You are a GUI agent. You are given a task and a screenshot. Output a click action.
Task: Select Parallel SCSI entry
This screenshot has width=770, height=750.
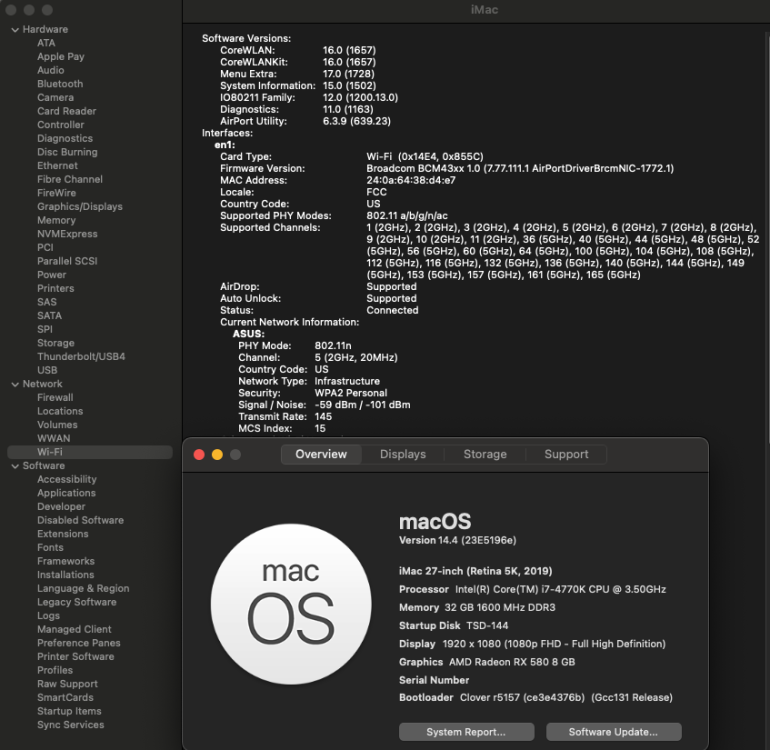67,261
